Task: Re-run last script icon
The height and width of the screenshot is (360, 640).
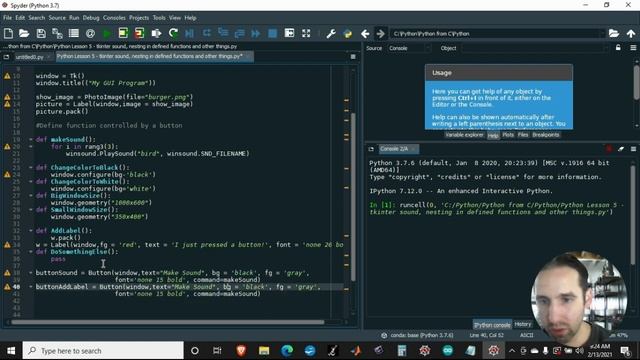Action: 173,33
